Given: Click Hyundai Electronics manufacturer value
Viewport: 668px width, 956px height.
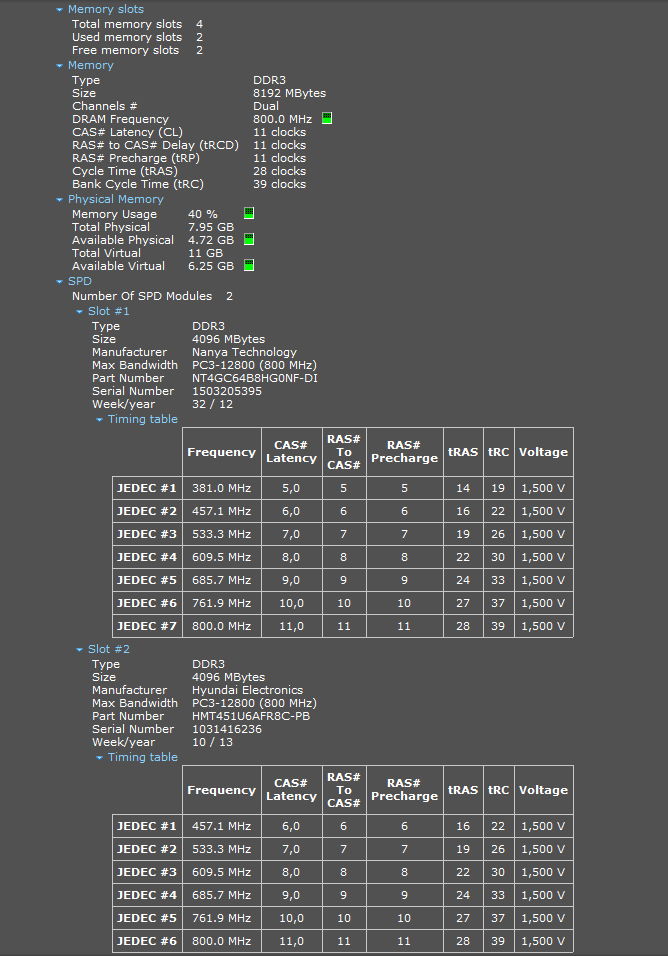Looking at the screenshot, I should coord(247,690).
